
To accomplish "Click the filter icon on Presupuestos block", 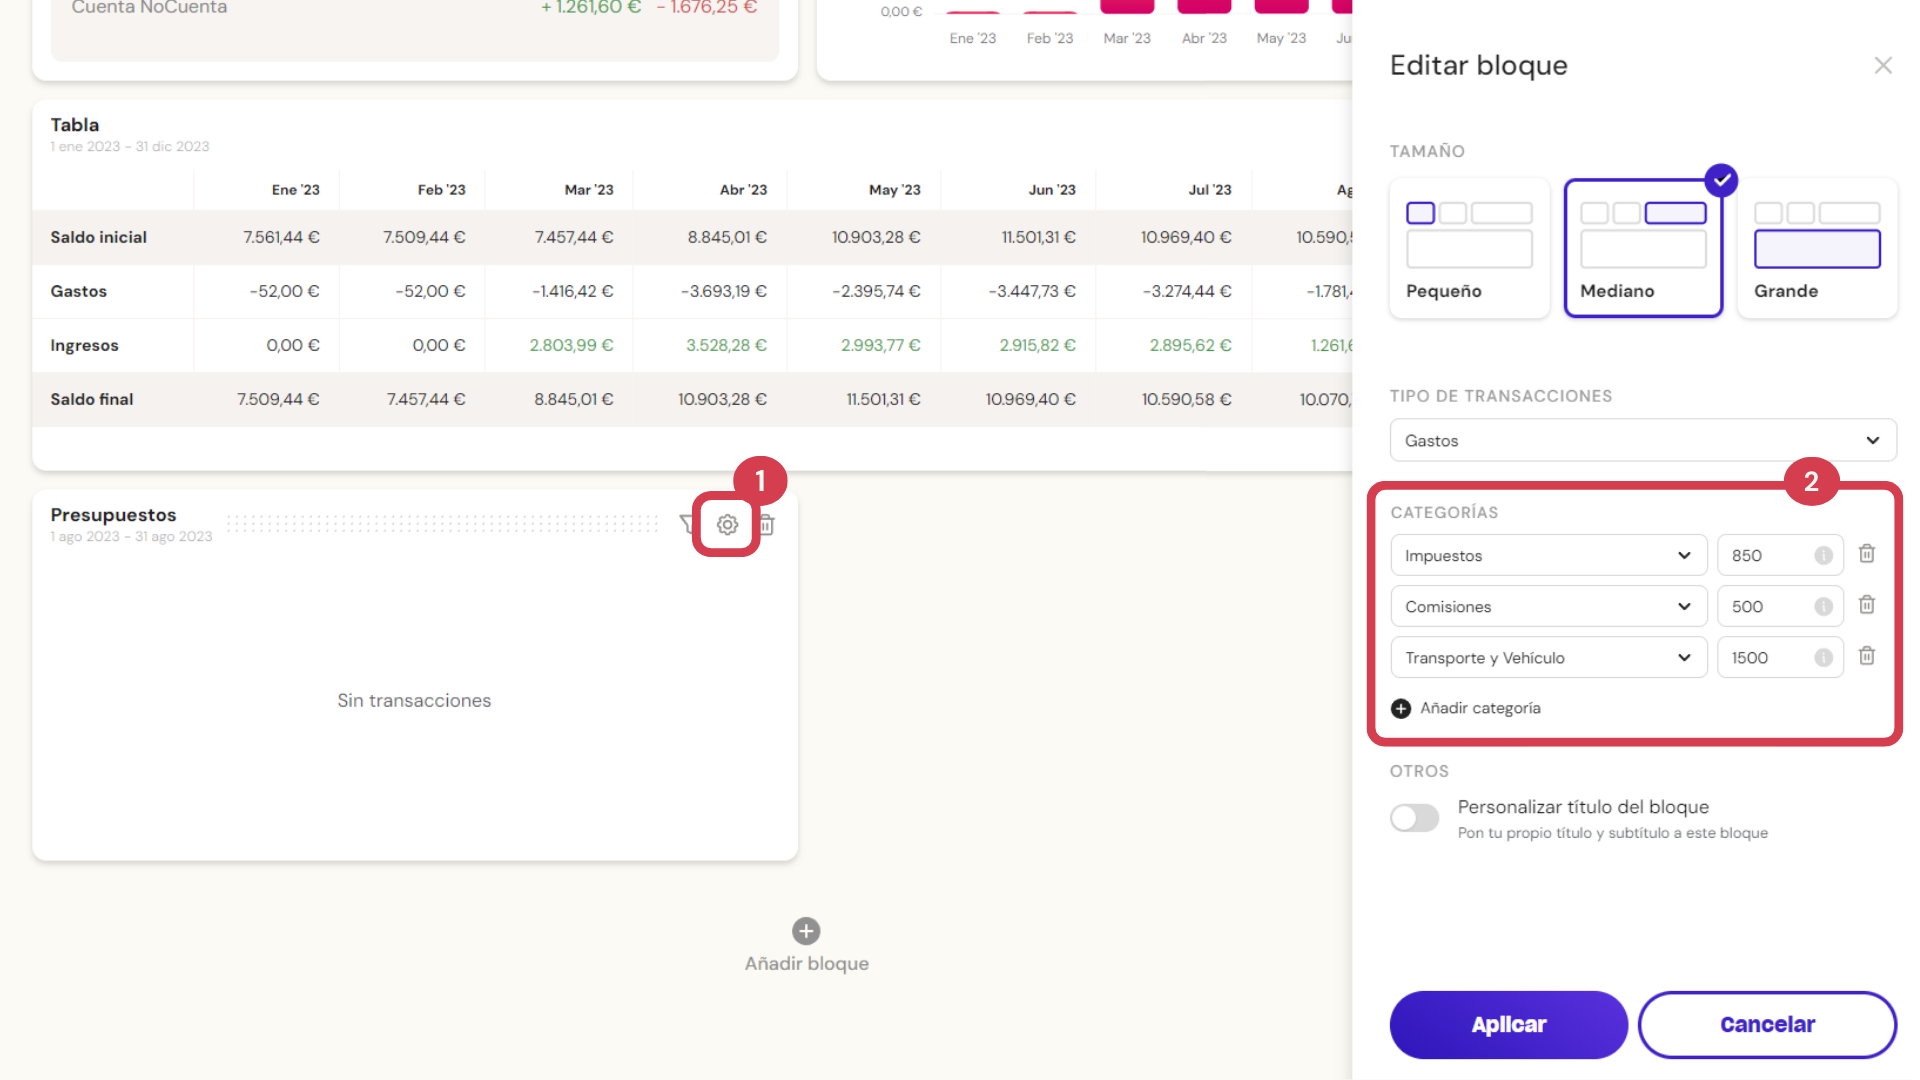I will click(687, 524).
